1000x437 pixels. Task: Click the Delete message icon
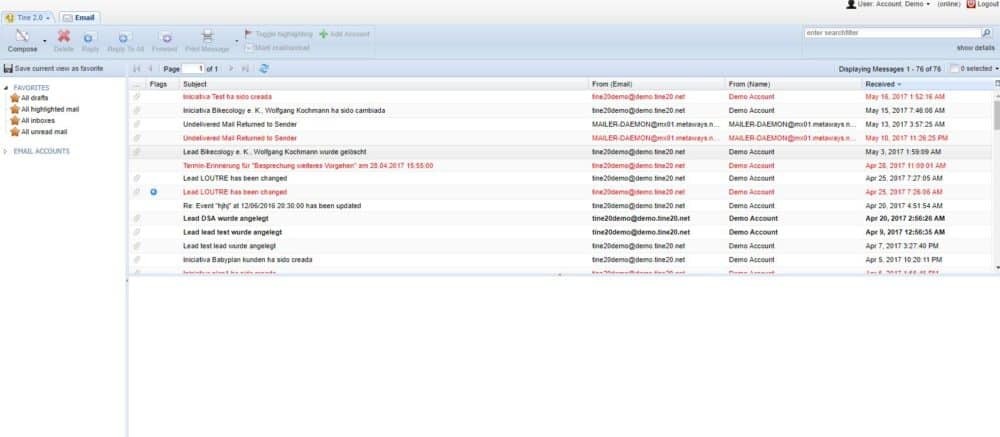click(x=64, y=37)
